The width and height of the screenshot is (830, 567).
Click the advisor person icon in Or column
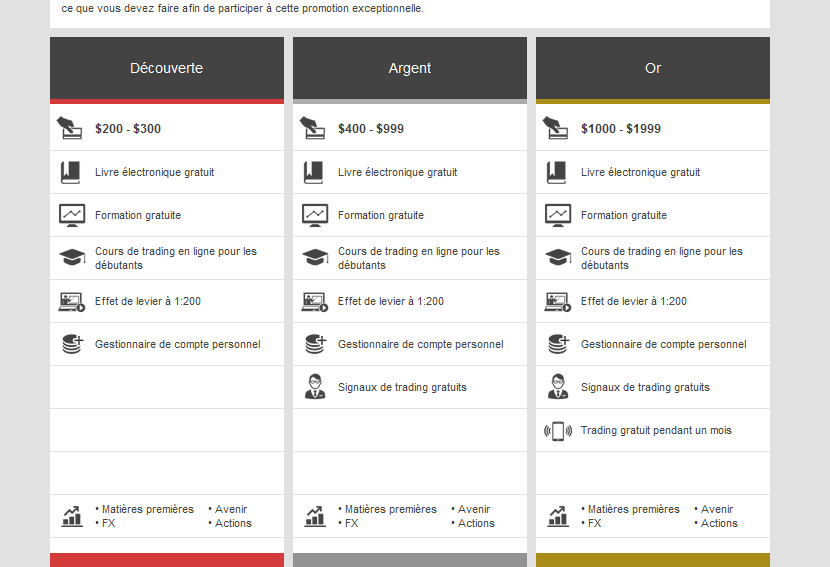pos(558,386)
